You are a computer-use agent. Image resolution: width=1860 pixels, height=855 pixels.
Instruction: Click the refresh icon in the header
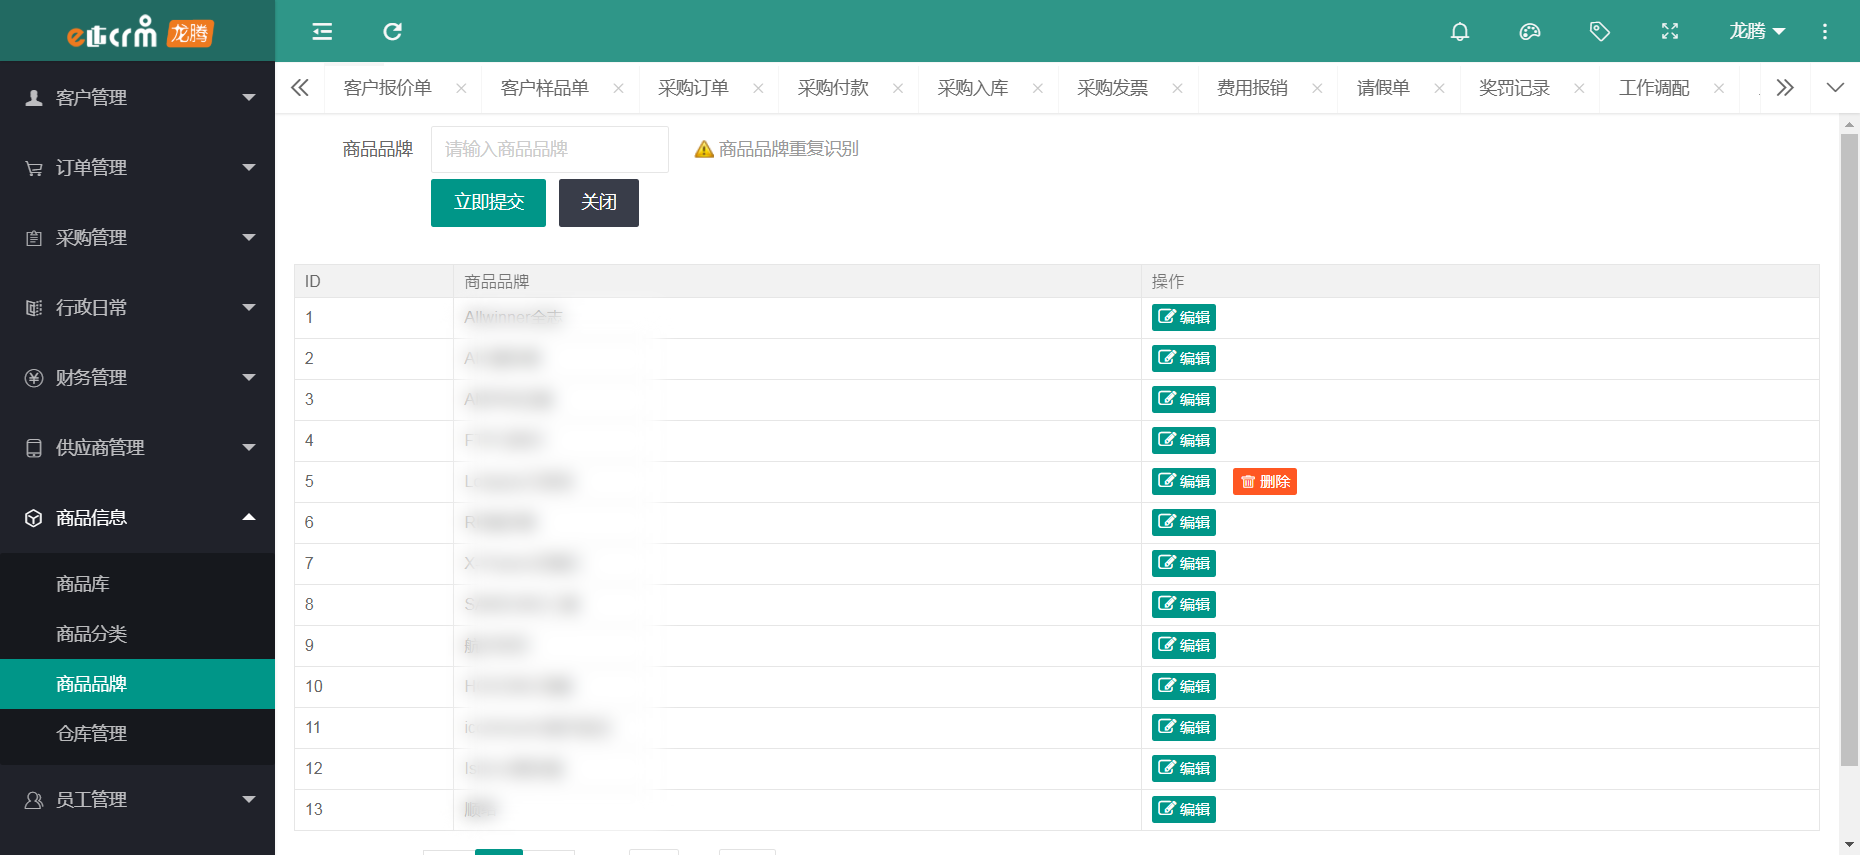(x=392, y=32)
